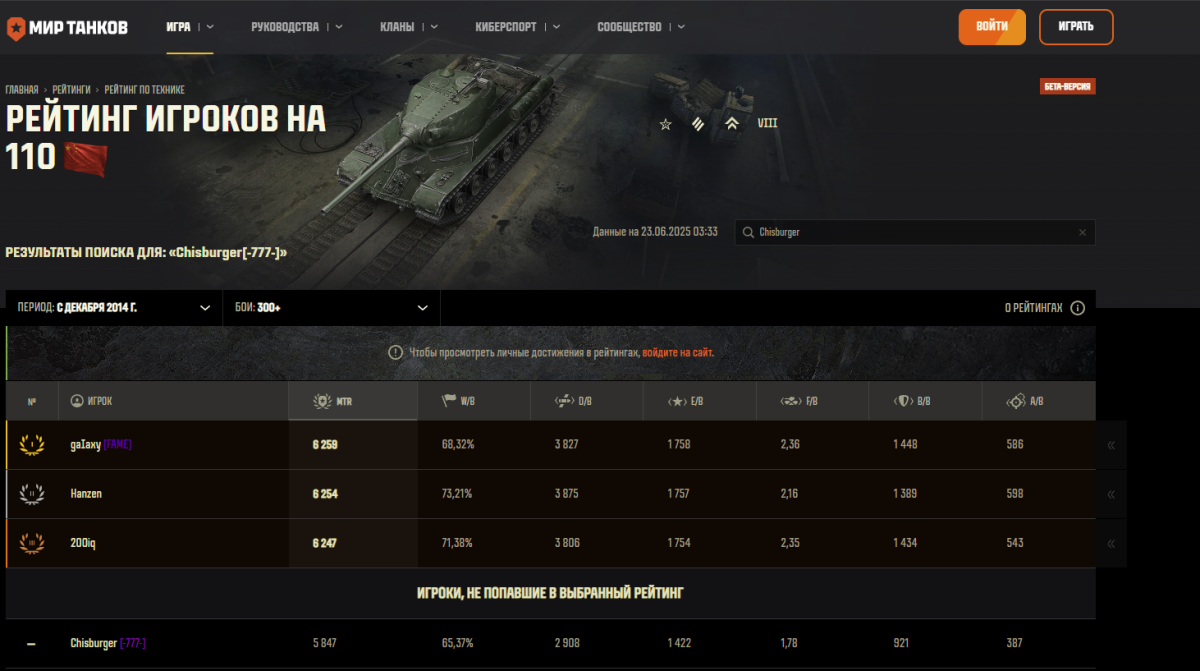Viewport: 1200px width, 671px height.
Task: Go to ГЛАВНАЯ breadcrumb
Action: coord(22,90)
